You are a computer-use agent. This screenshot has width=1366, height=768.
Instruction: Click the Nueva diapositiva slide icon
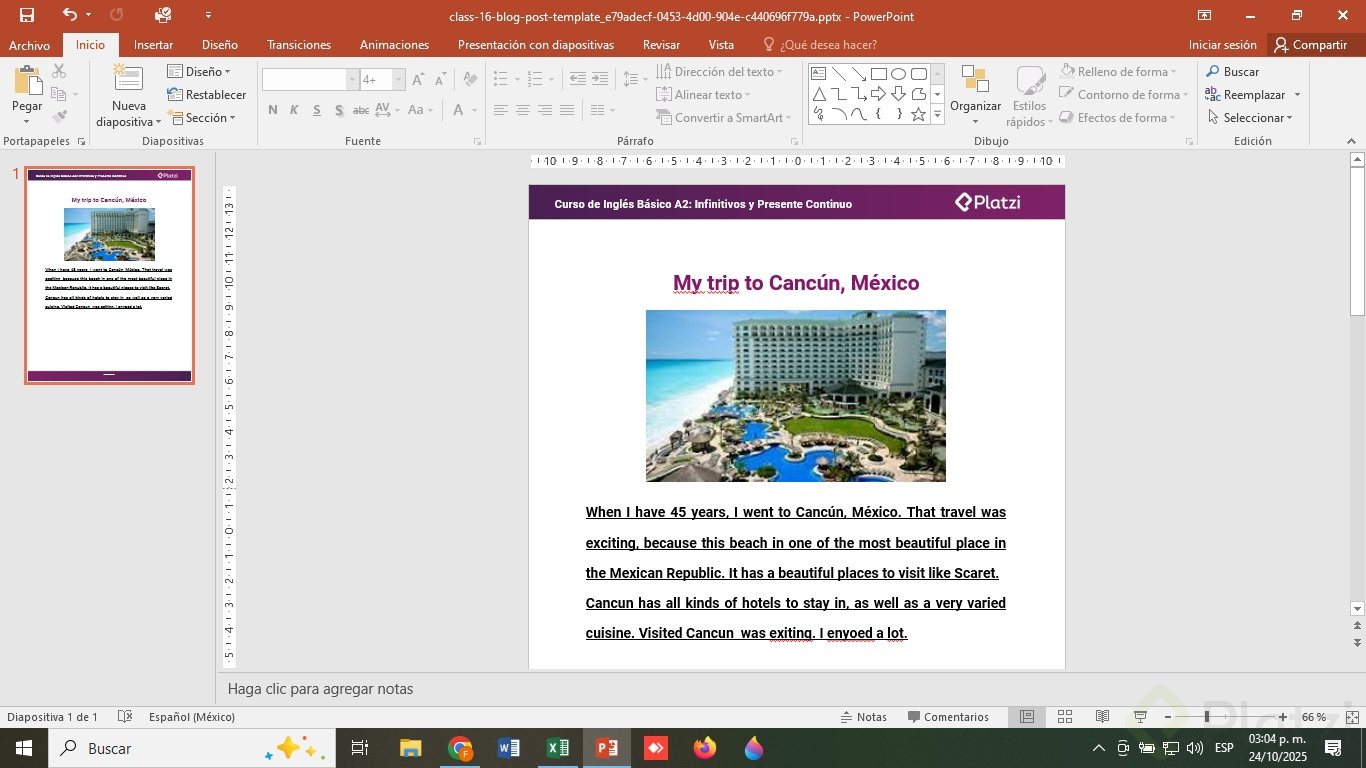[x=128, y=80]
